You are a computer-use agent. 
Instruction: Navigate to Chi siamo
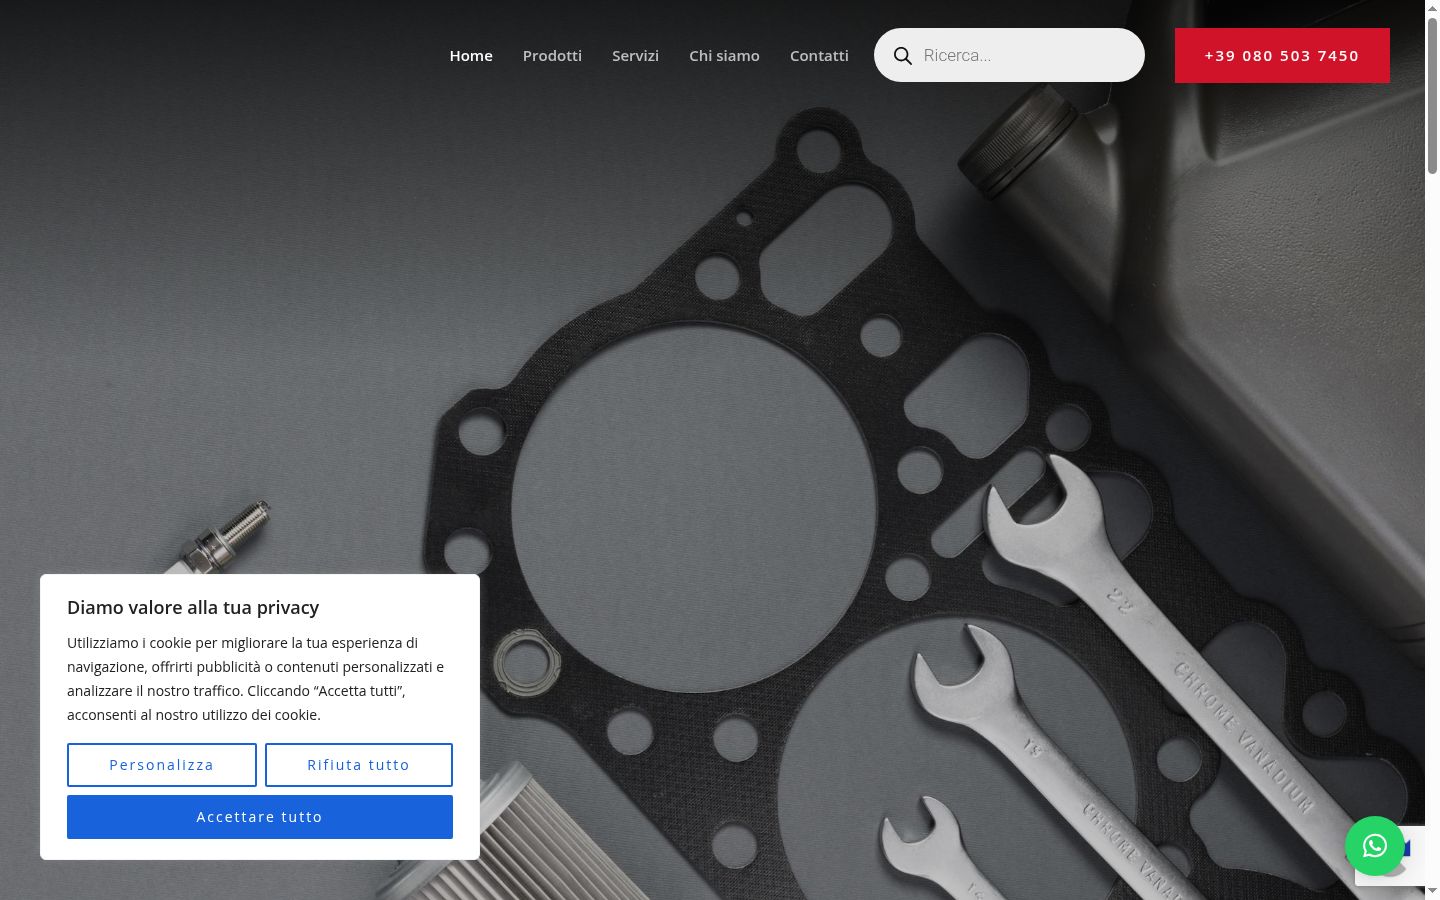724,56
